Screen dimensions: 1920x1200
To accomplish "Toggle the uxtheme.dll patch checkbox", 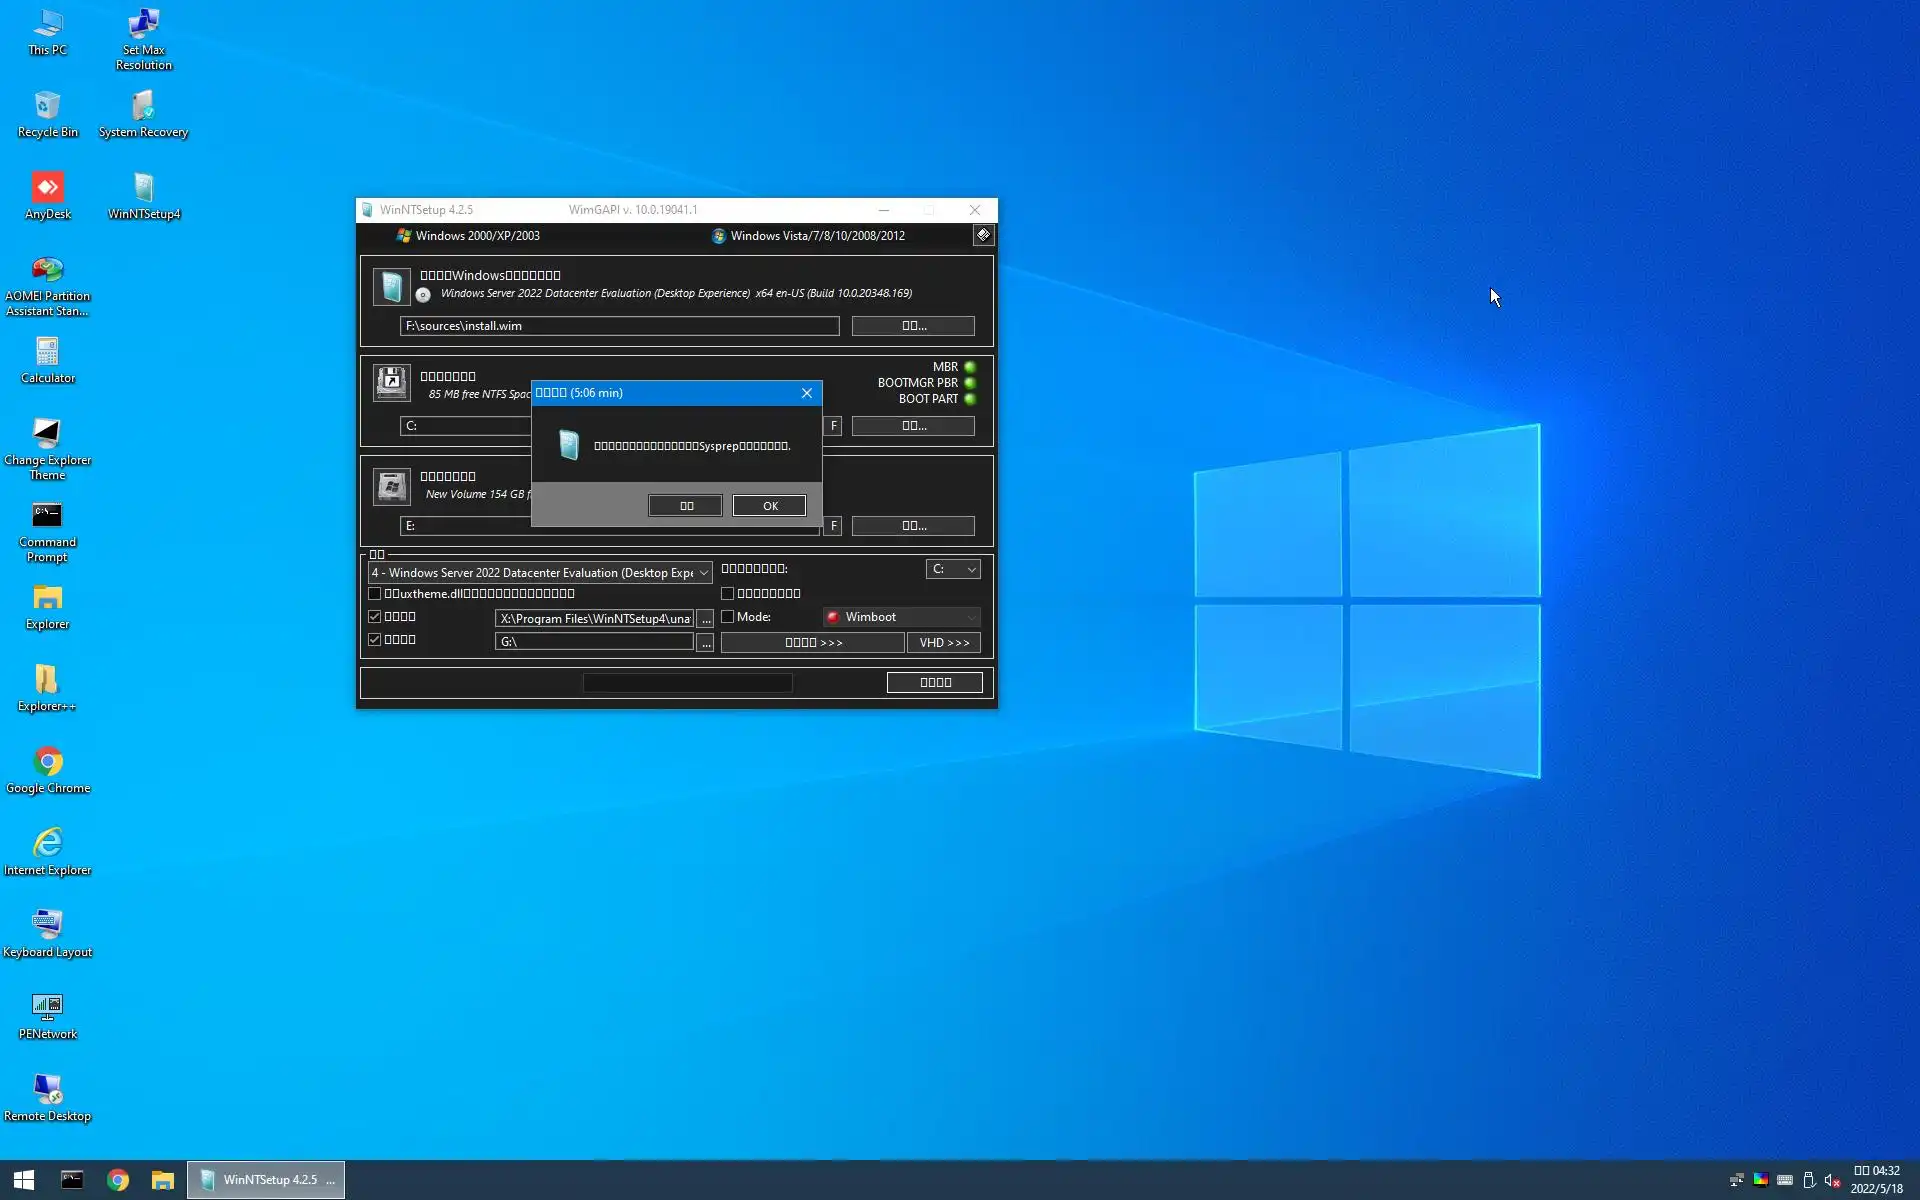I will pyautogui.click(x=375, y=594).
